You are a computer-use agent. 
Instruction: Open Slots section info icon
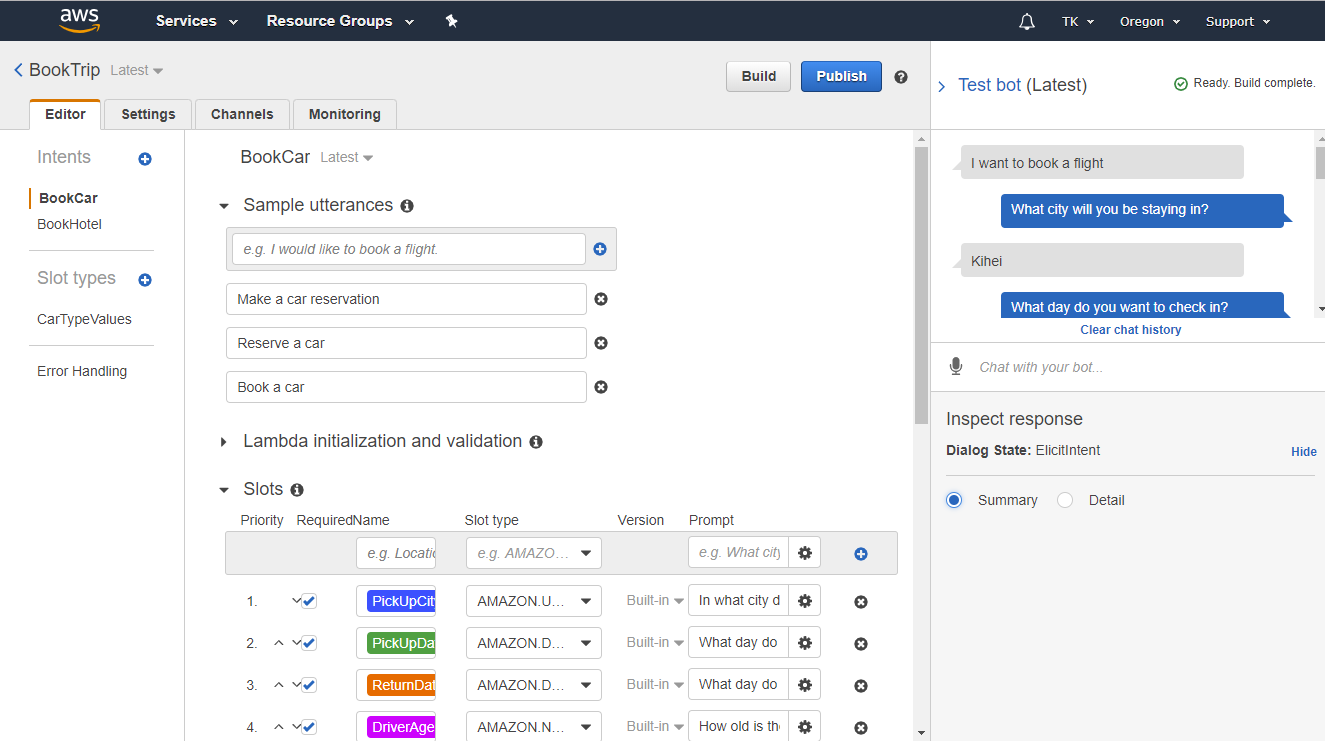pyautogui.click(x=297, y=490)
